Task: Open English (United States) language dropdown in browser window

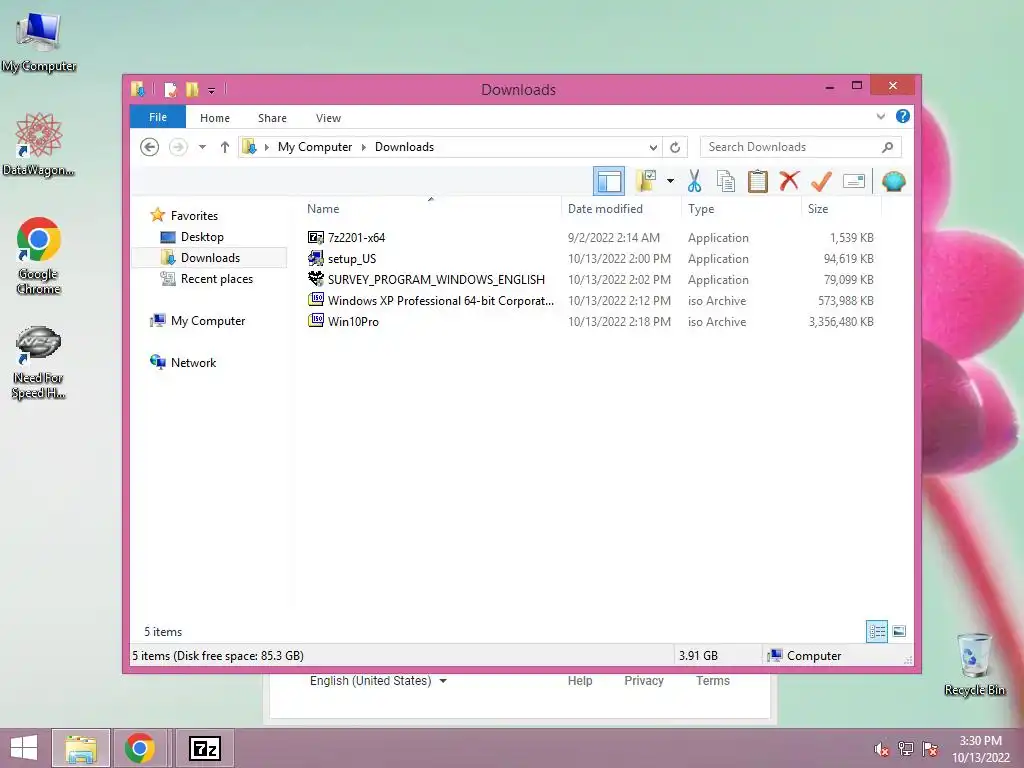Action: pyautogui.click(x=379, y=680)
